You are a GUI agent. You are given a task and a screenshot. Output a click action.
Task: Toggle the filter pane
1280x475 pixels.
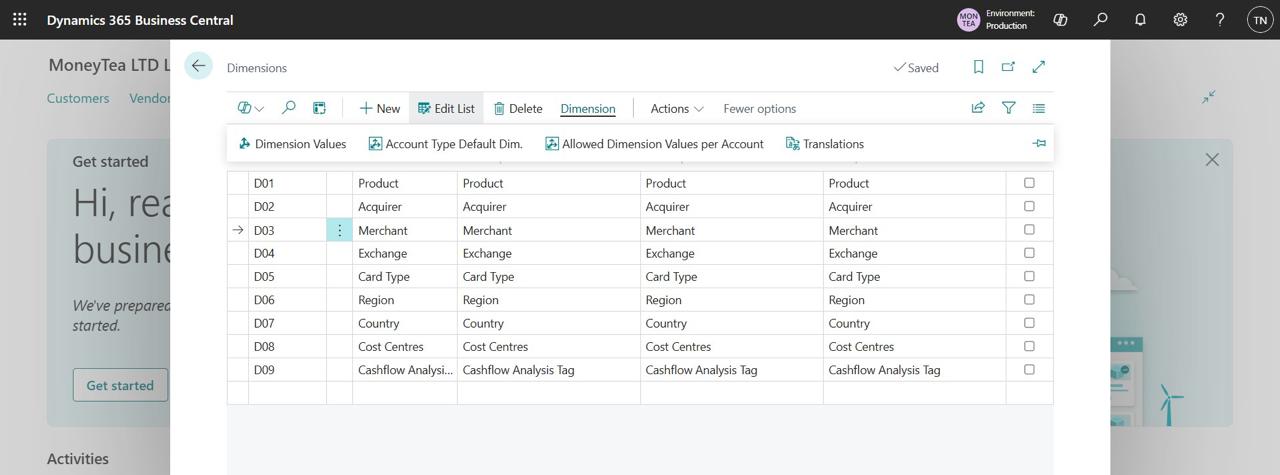[1008, 108]
